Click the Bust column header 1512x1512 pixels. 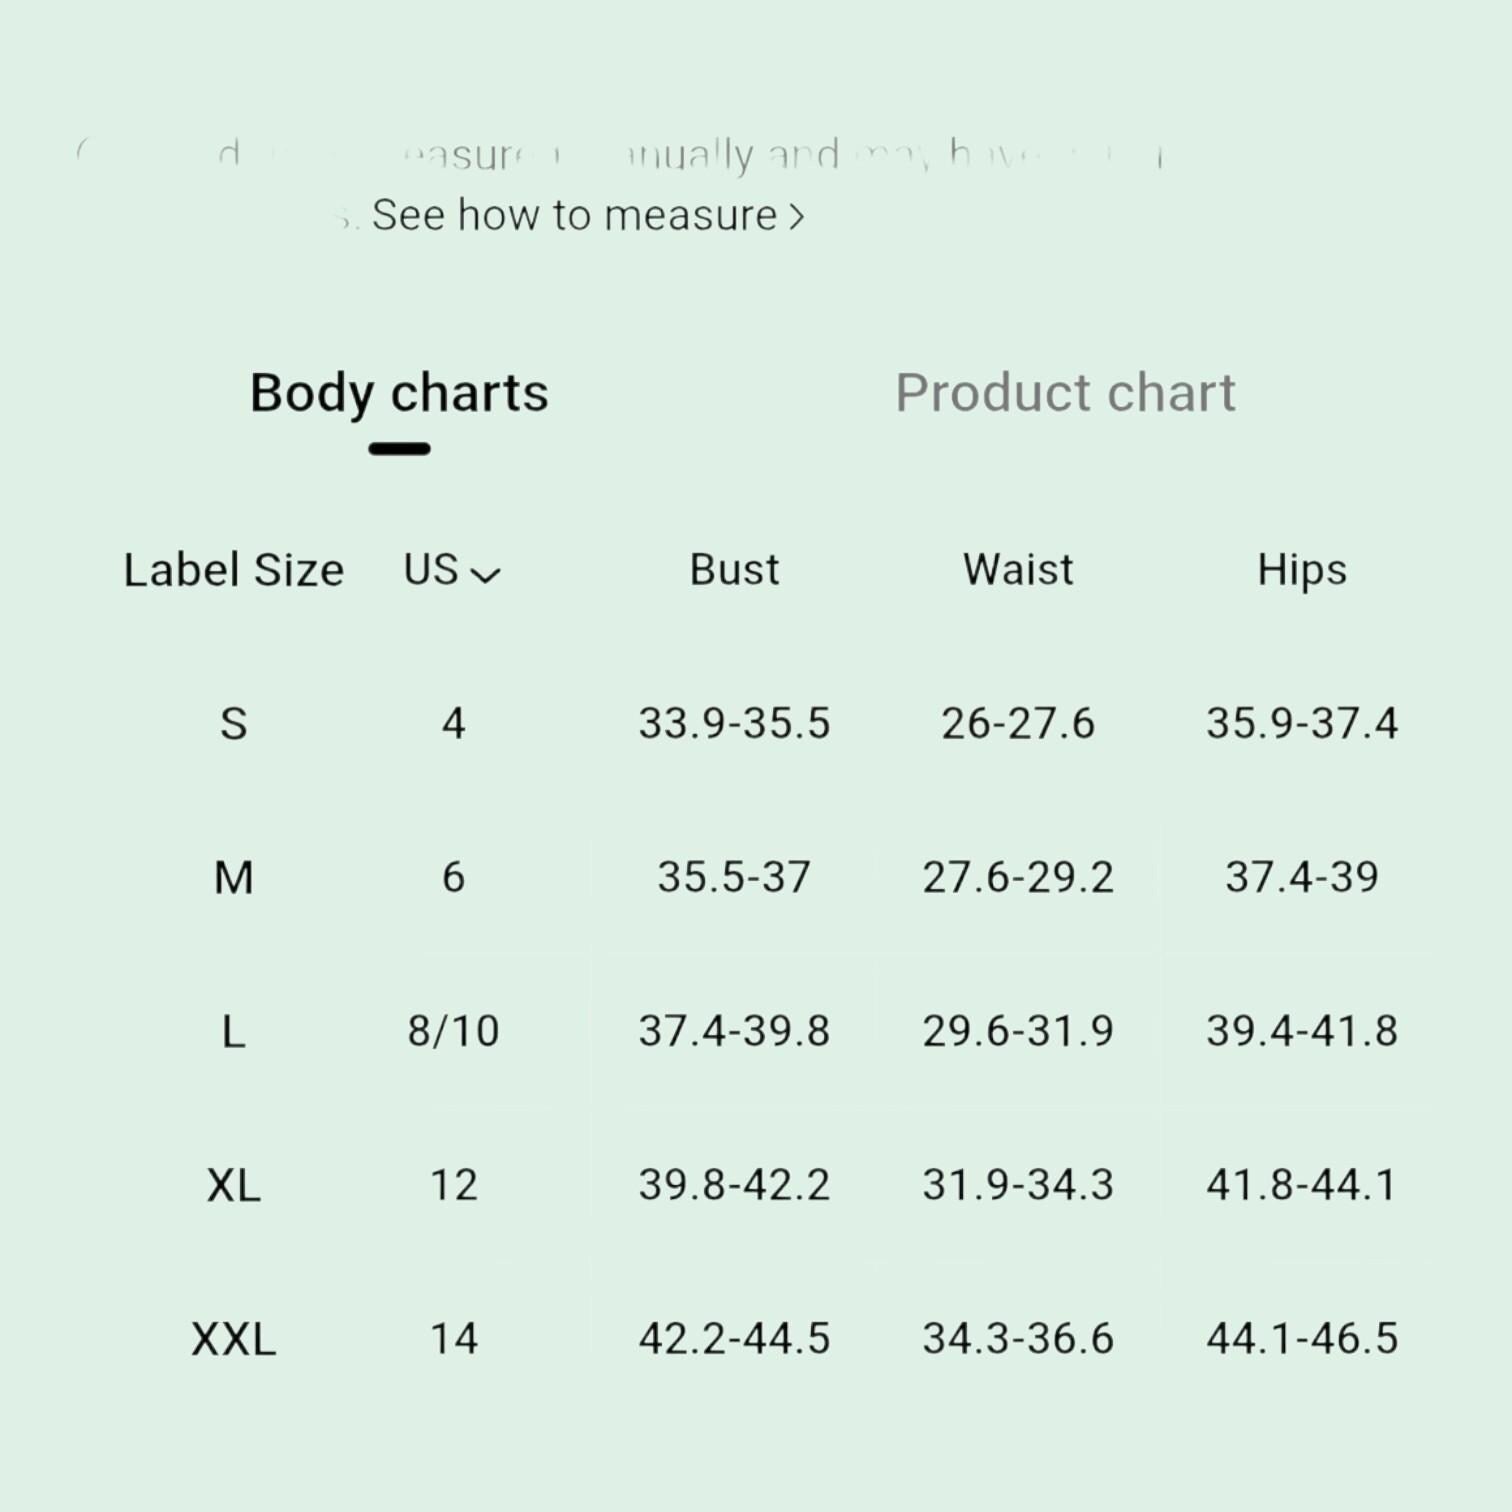(734, 569)
